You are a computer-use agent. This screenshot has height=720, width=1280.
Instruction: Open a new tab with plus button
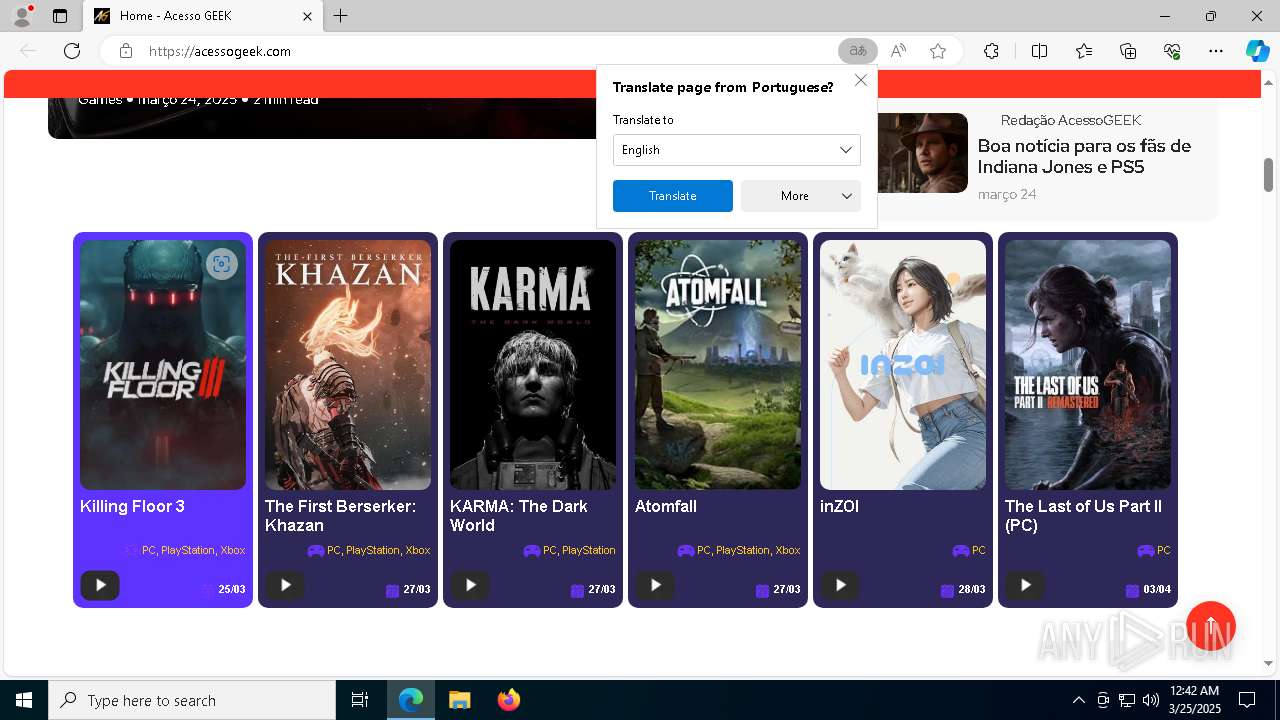click(x=341, y=16)
